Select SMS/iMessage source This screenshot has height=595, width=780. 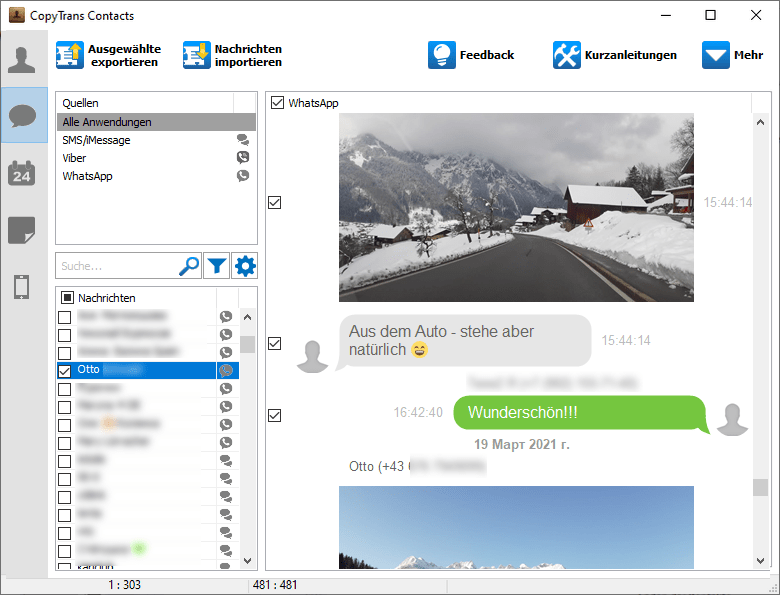tap(156, 140)
